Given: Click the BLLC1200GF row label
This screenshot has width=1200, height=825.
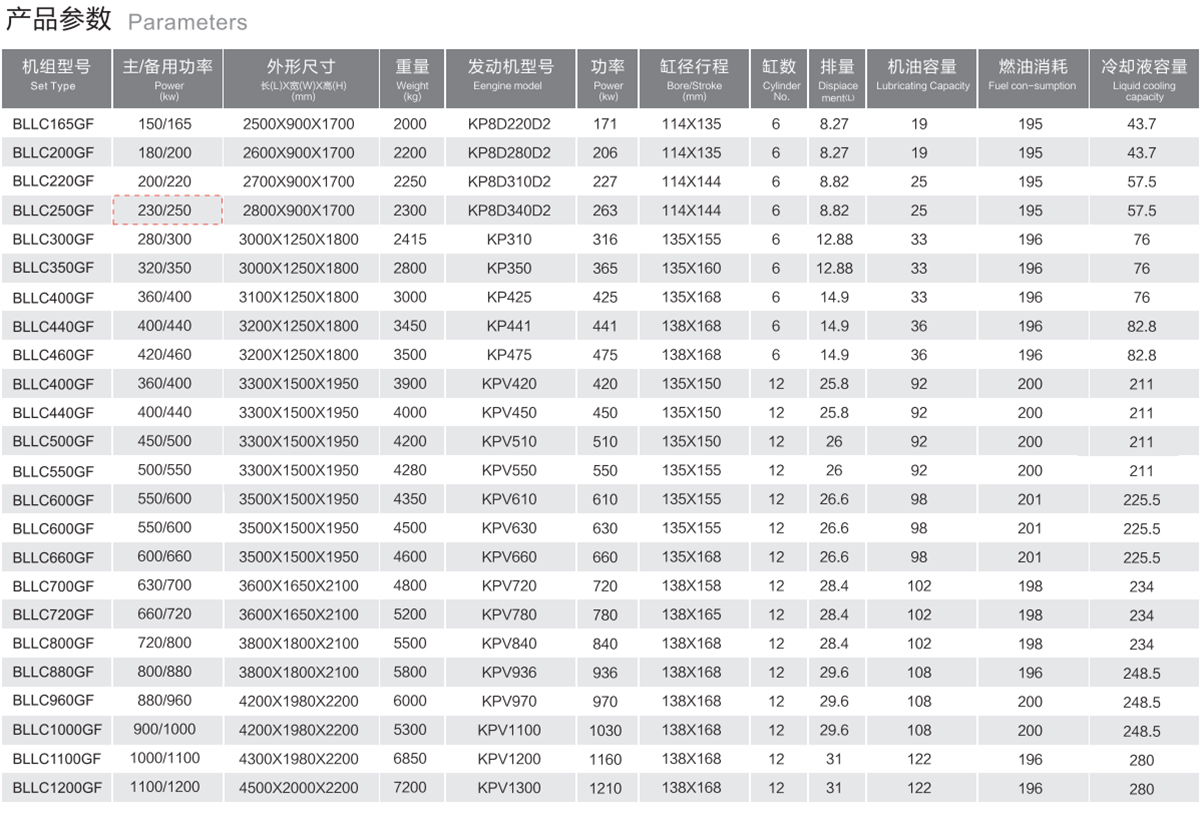Looking at the screenshot, I should tap(57, 788).
